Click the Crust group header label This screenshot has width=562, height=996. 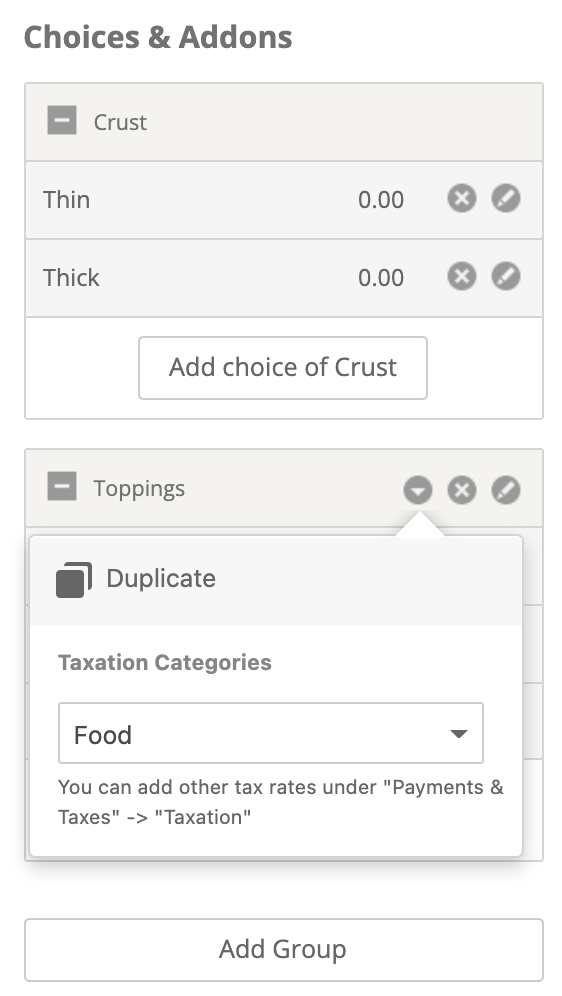pyautogui.click(x=120, y=122)
